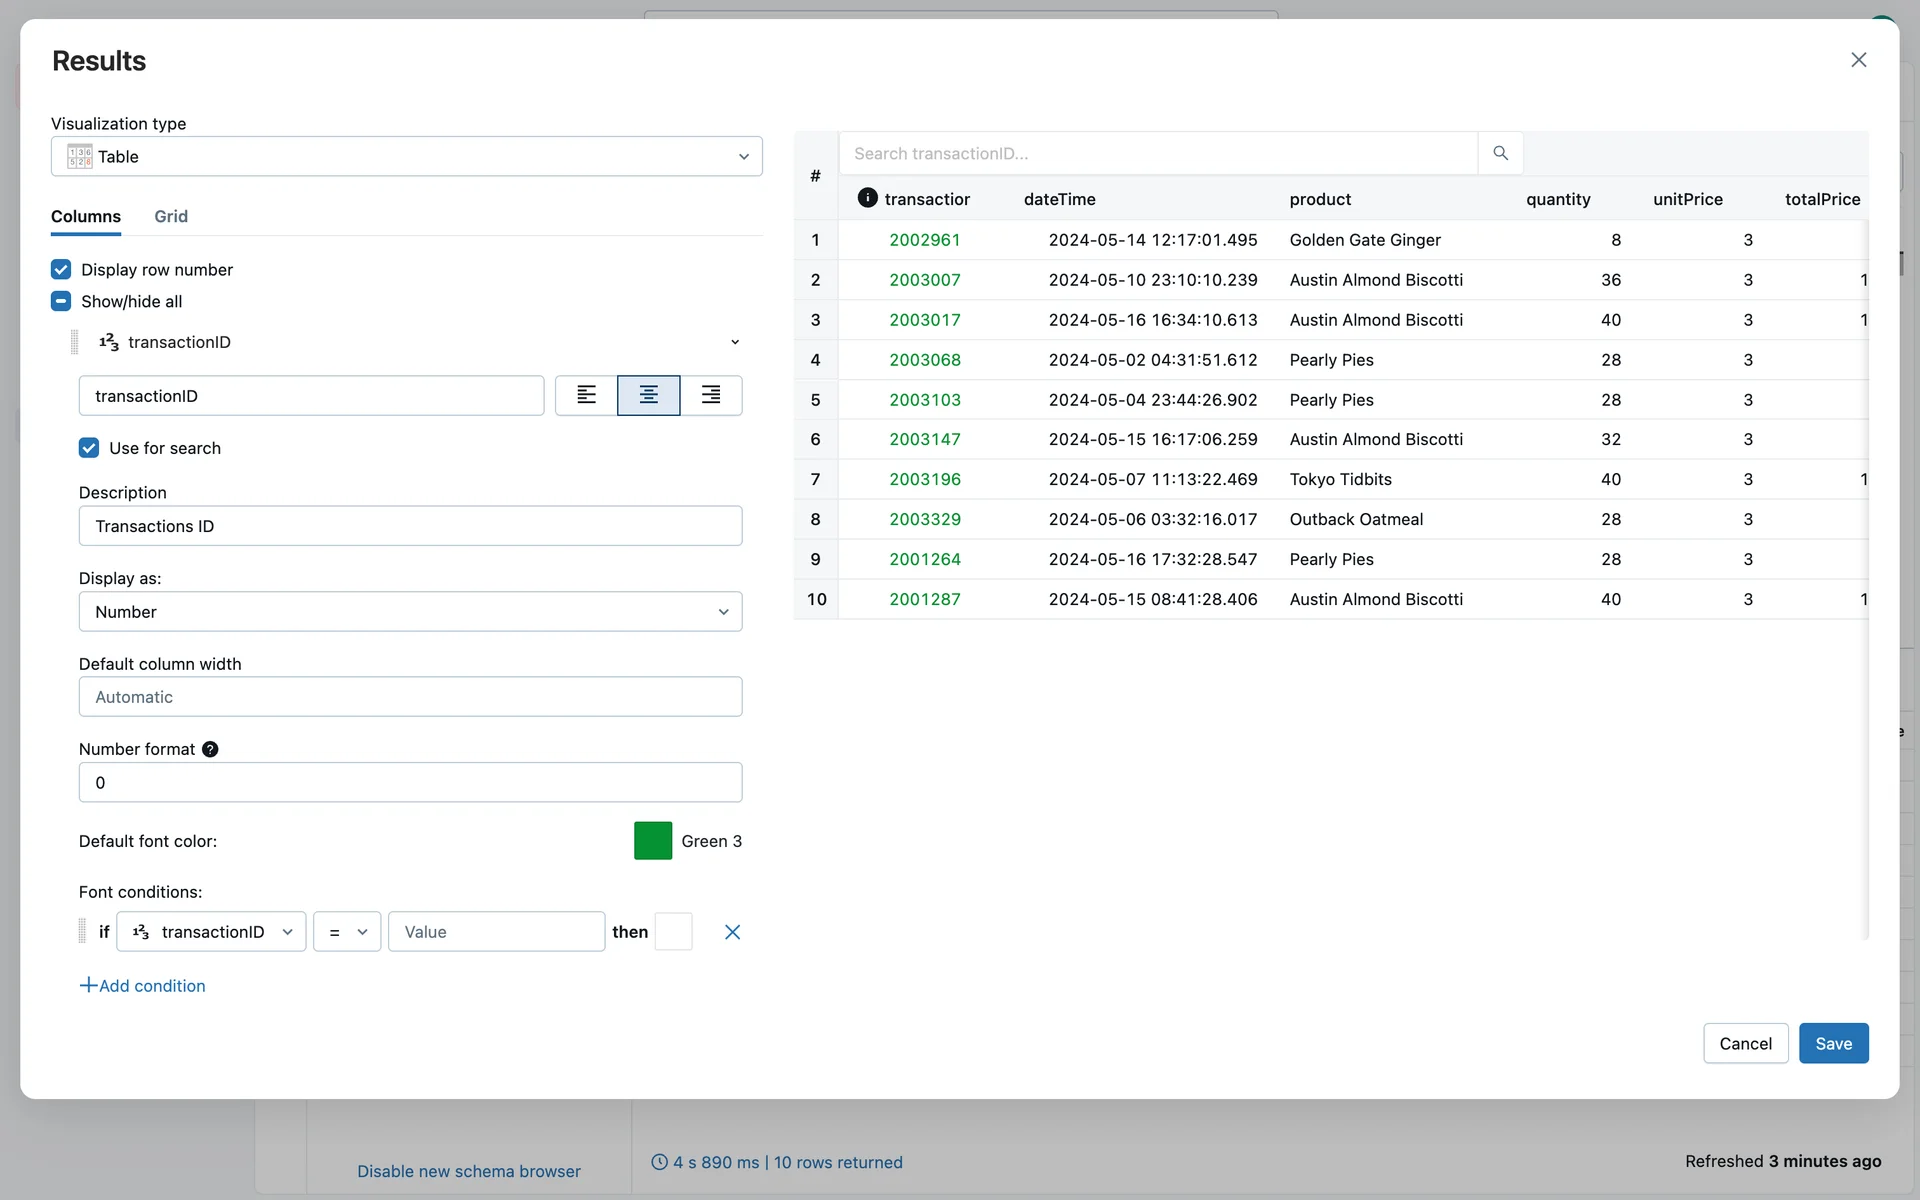1920x1200 pixels.
Task: Click Add condition link
Action: pyautogui.click(x=143, y=986)
